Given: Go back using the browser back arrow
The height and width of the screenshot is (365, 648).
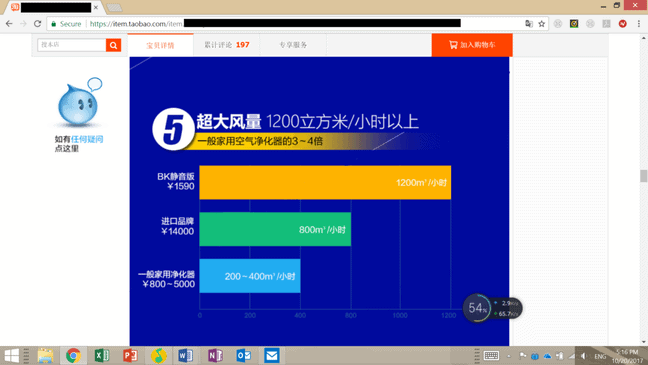Looking at the screenshot, I should (x=9, y=24).
